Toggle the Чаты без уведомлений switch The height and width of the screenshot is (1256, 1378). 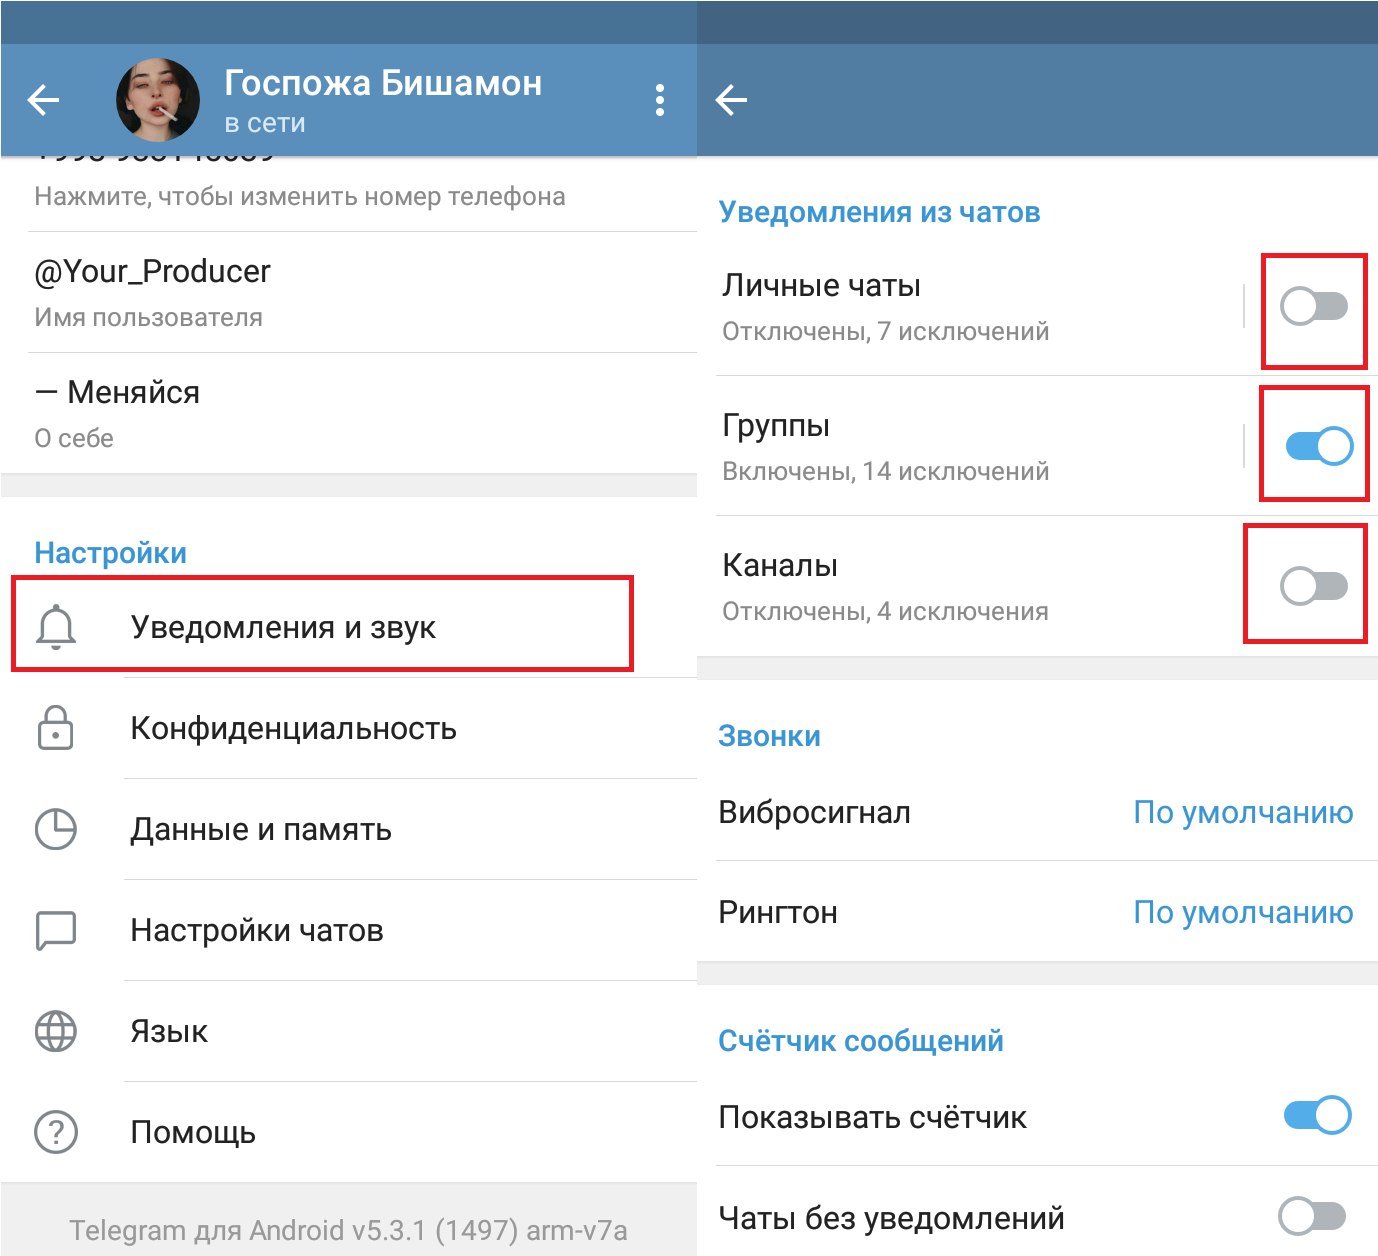click(1313, 1216)
